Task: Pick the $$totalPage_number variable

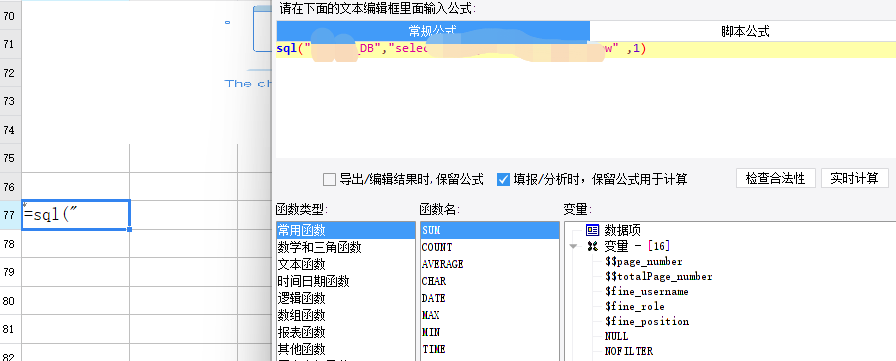Action: point(658,276)
